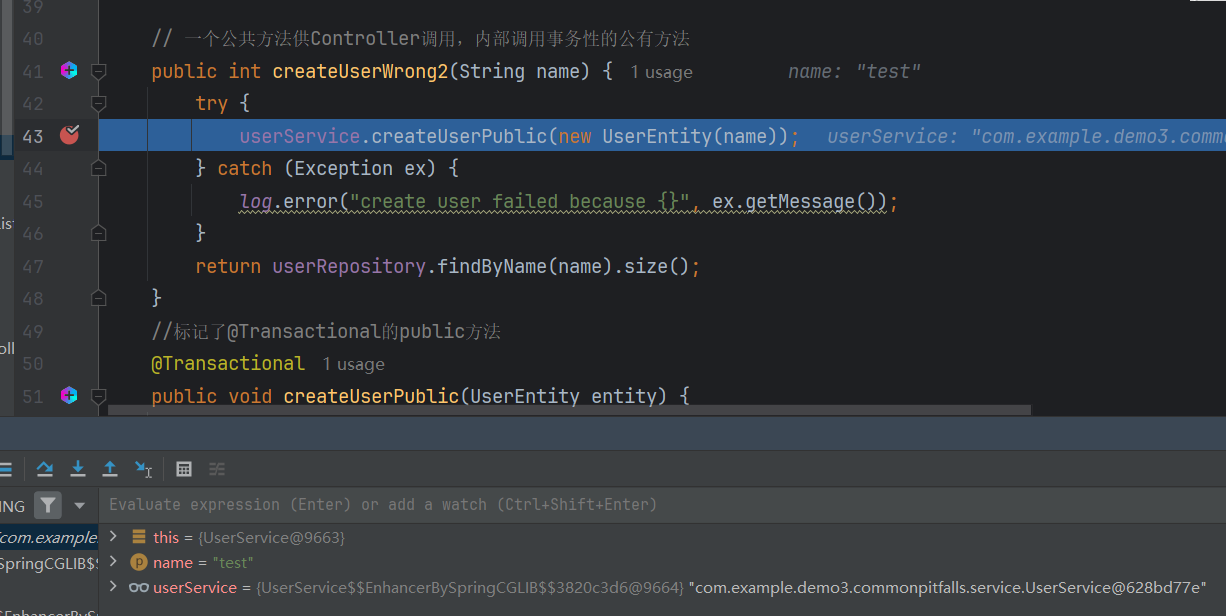Click gutter icon on line 51
The width and height of the screenshot is (1226, 616).
point(69,396)
